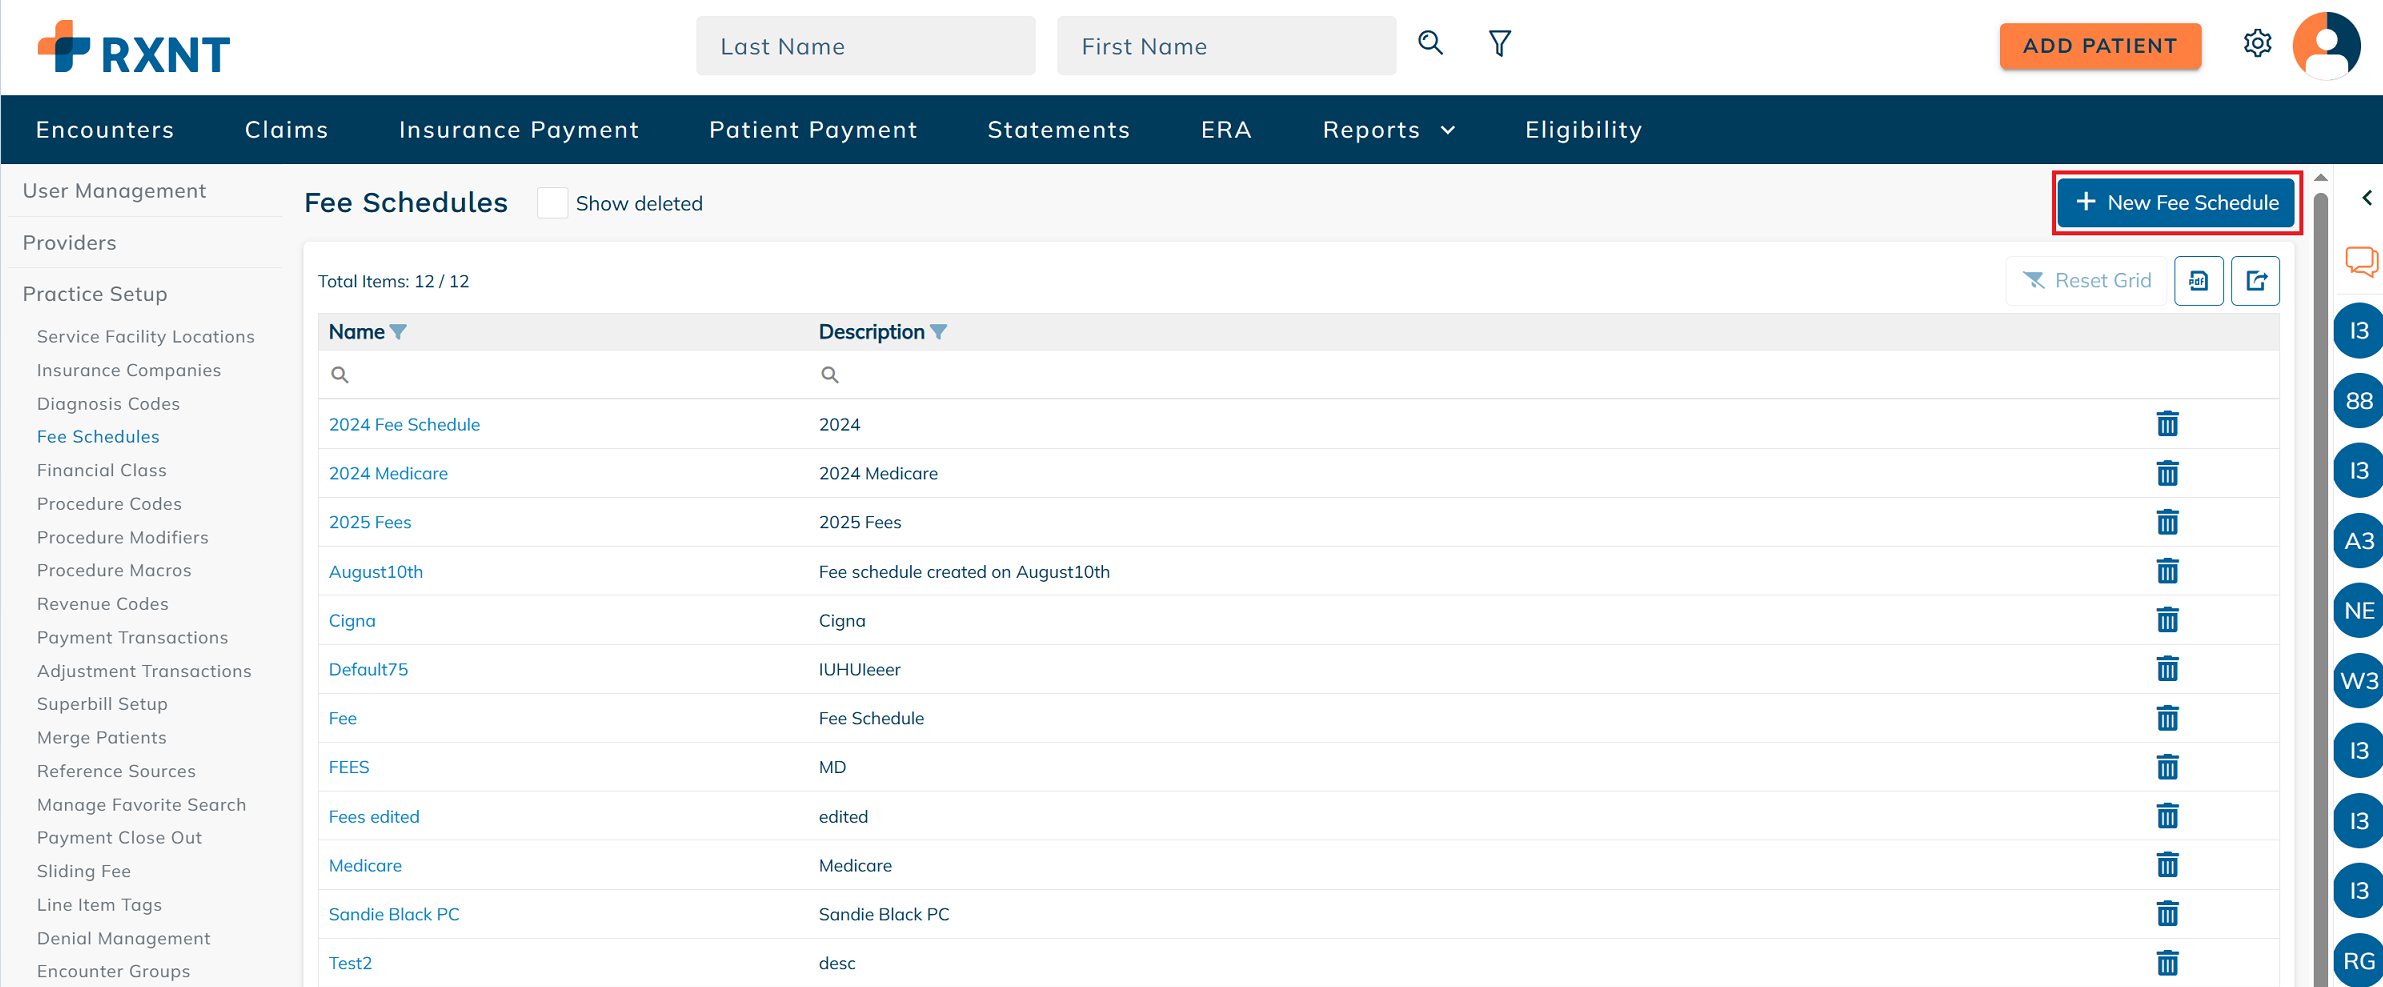Select Procedure Codes in the sidebar
The width and height of the screenshot is (2383, 987).
[x=109, y=503]
